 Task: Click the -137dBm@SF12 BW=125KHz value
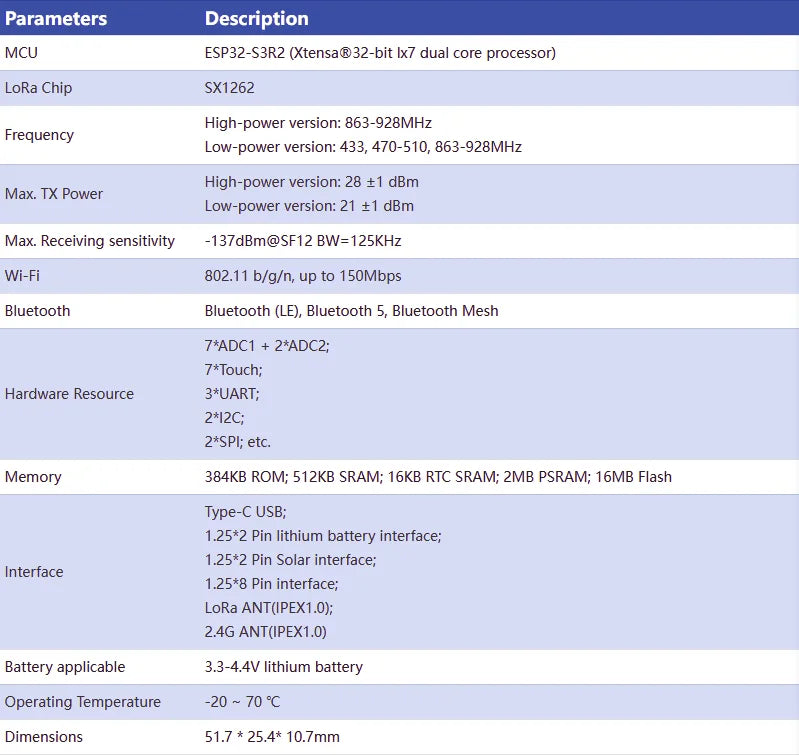[303, 241]
